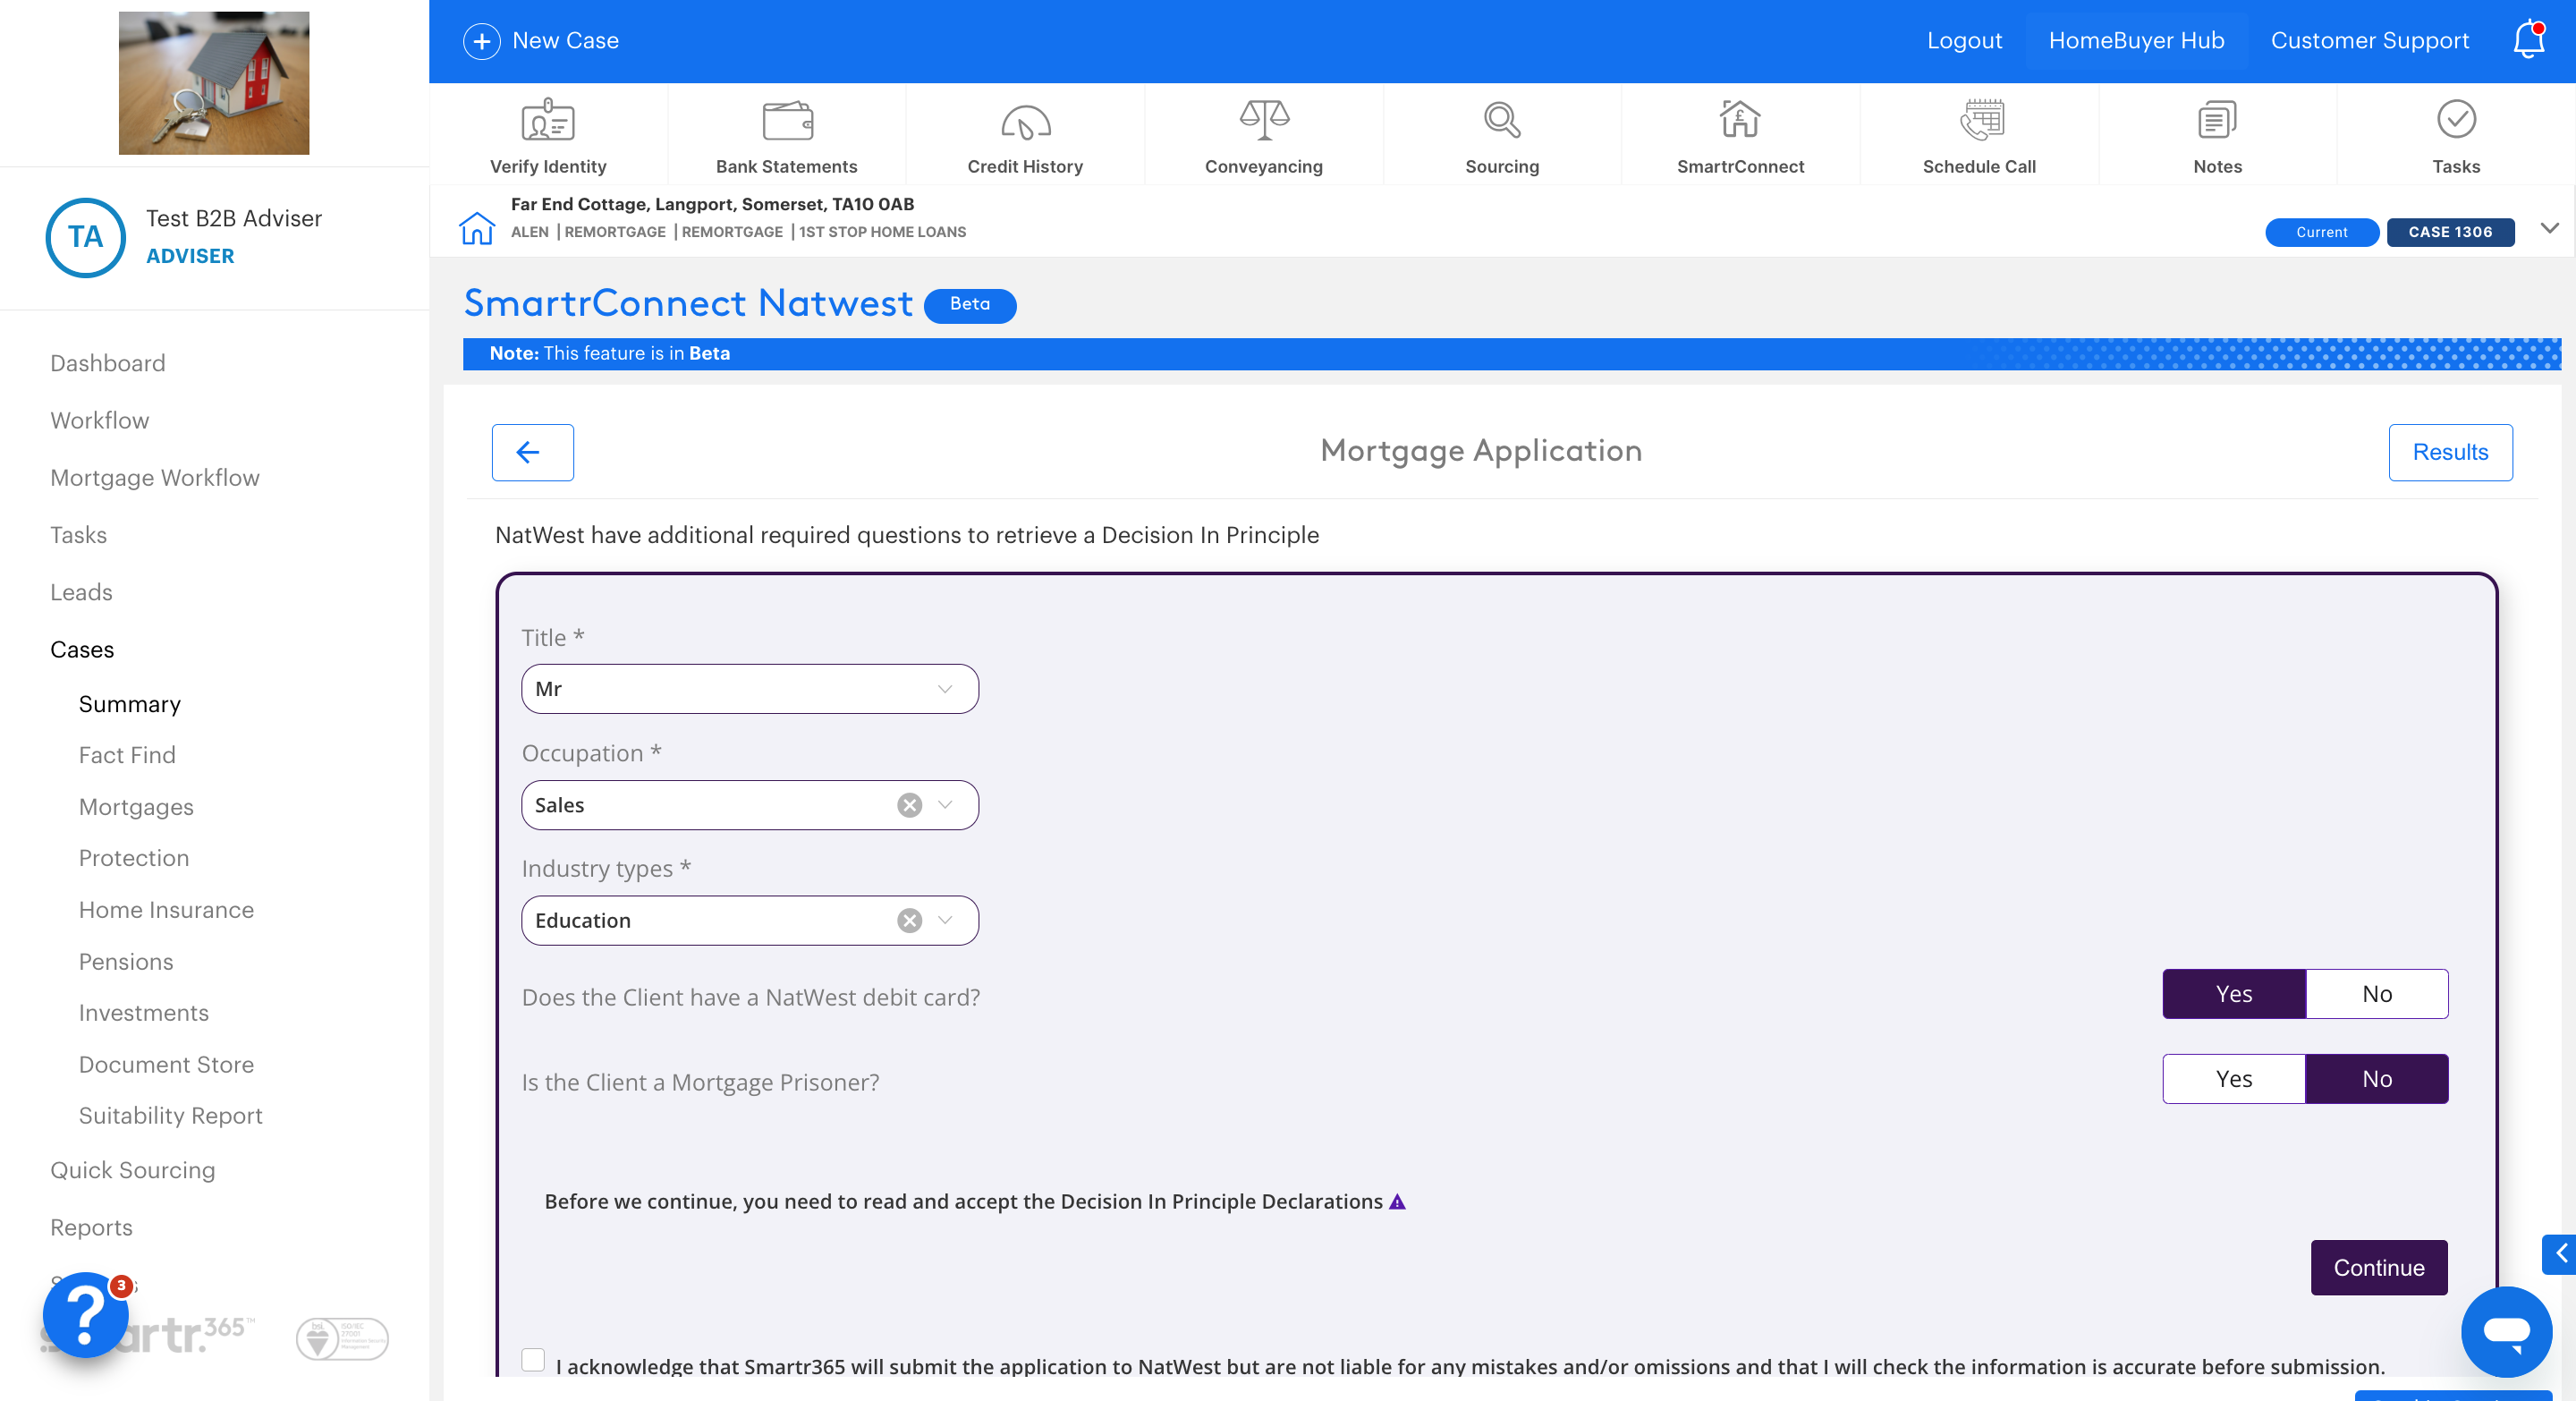Open Reports in sidebar
Image resolution: width=2576 pixels, height=1401 pixels.
(x=91, y=1227)
